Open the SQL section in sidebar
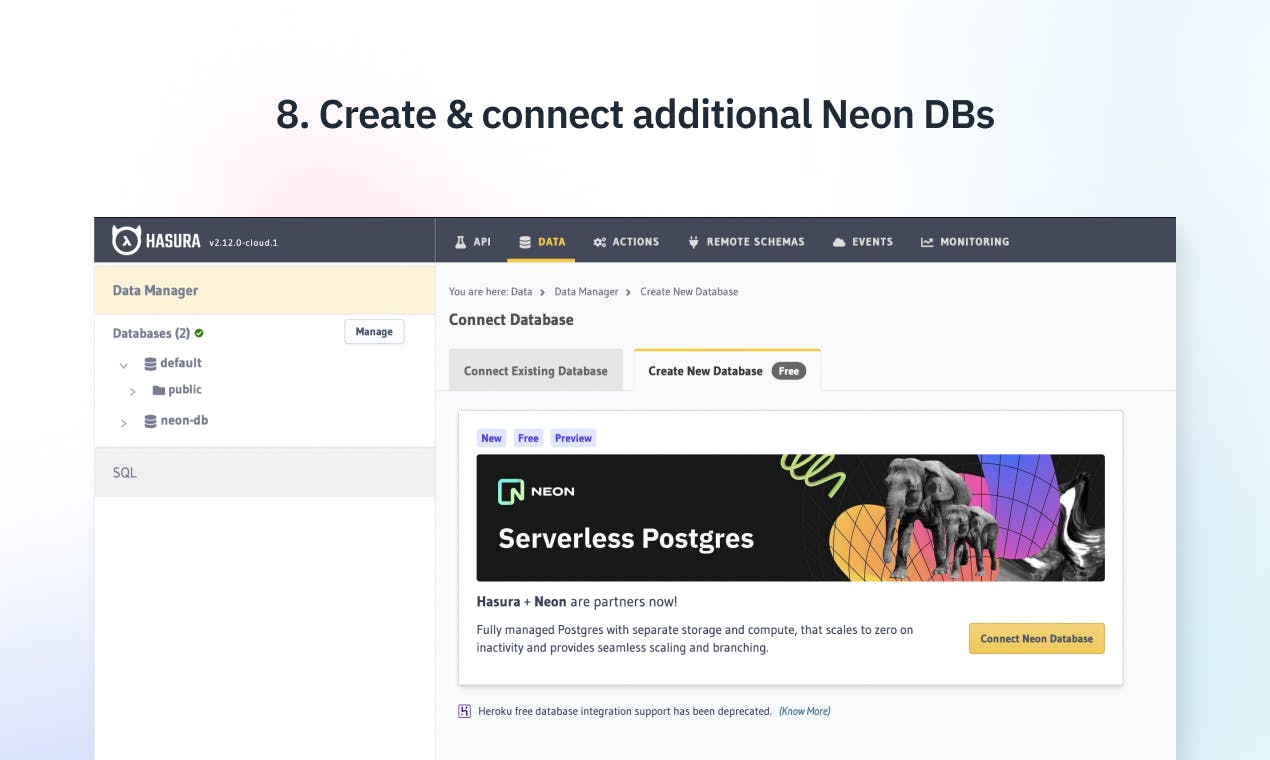The height and width of the screenshot is (760, 1270). (265, 472)
